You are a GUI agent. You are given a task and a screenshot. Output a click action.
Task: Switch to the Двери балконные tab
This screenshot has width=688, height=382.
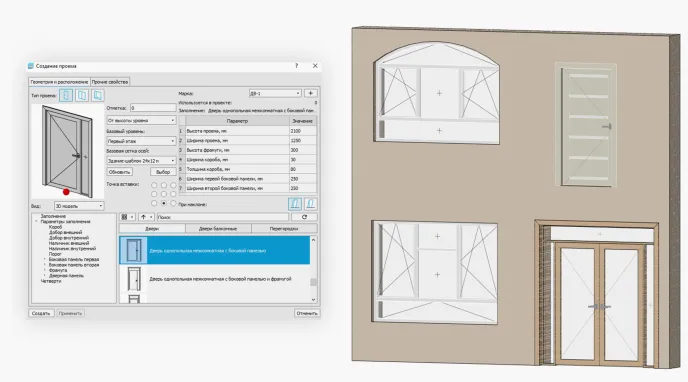(218, 228)
